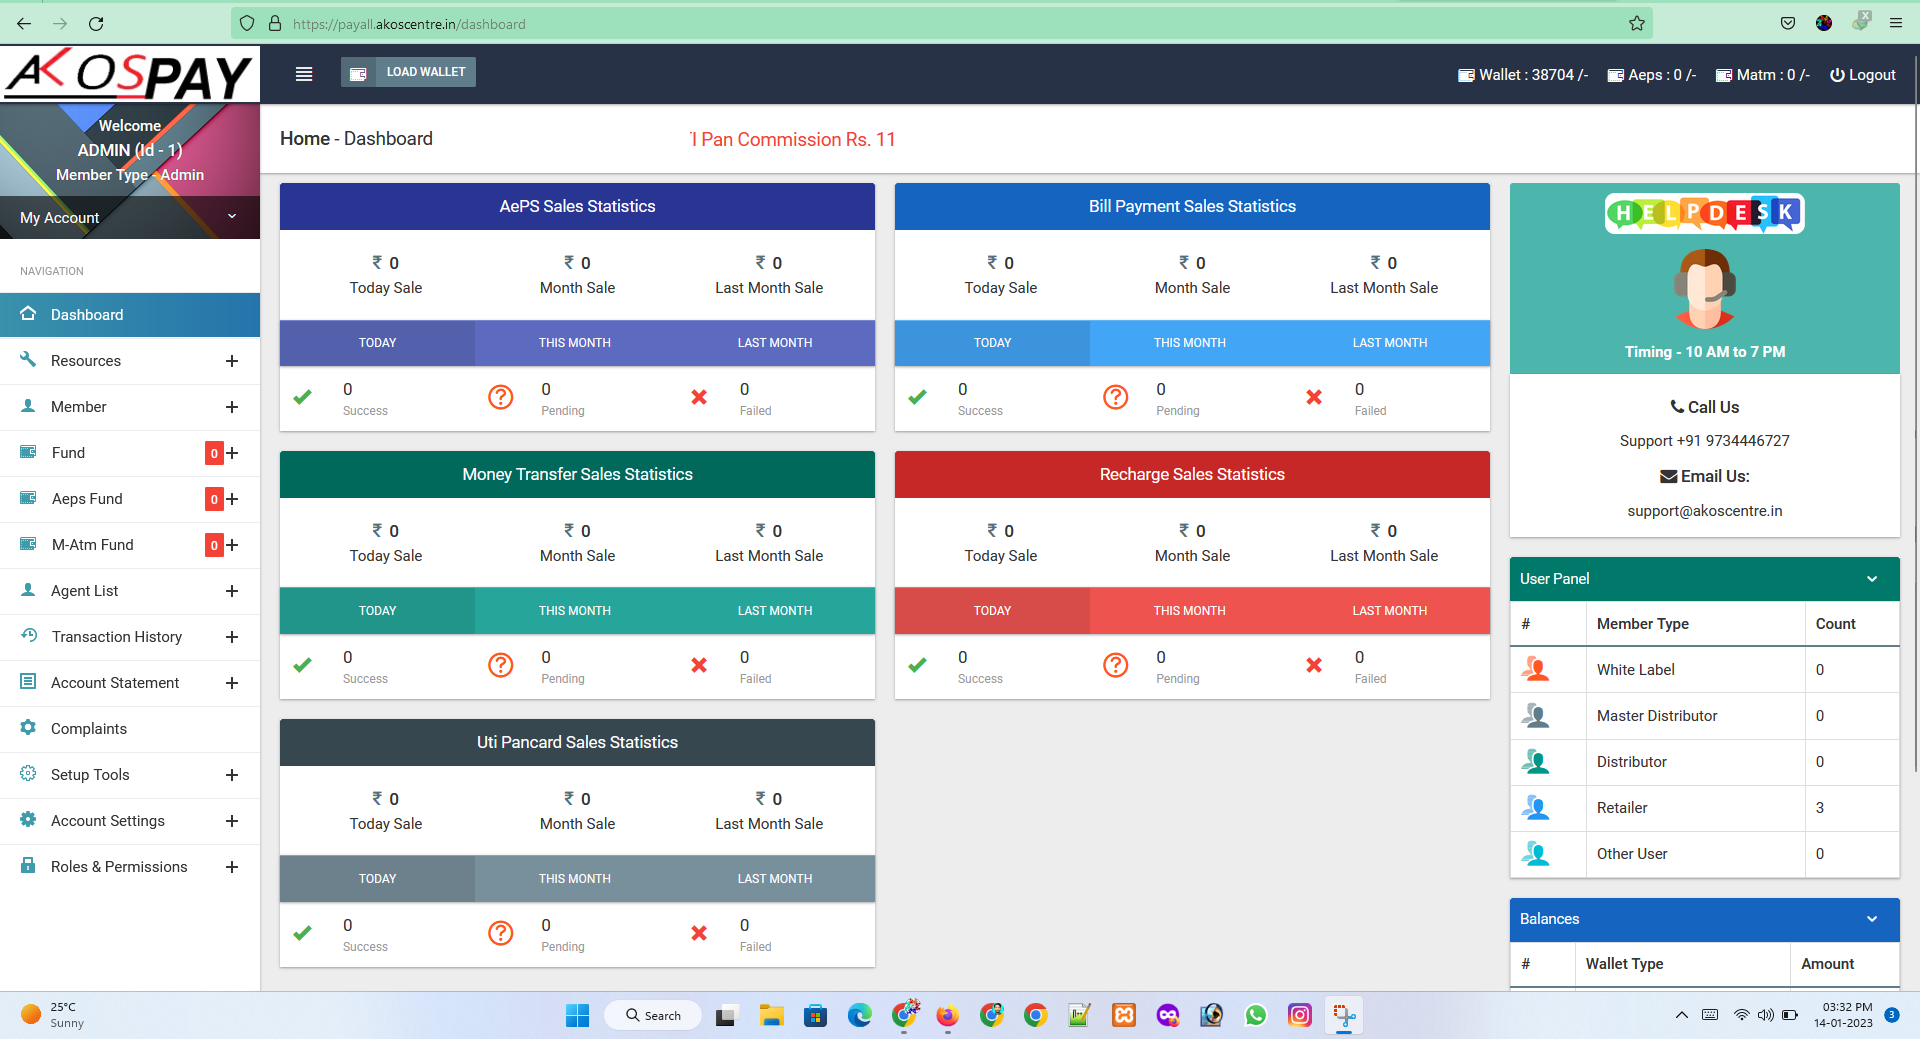Collapse the User Panel section
Viewport: 1920px width, 1039px height.
pyautogui.click(x=1872, y=579)
